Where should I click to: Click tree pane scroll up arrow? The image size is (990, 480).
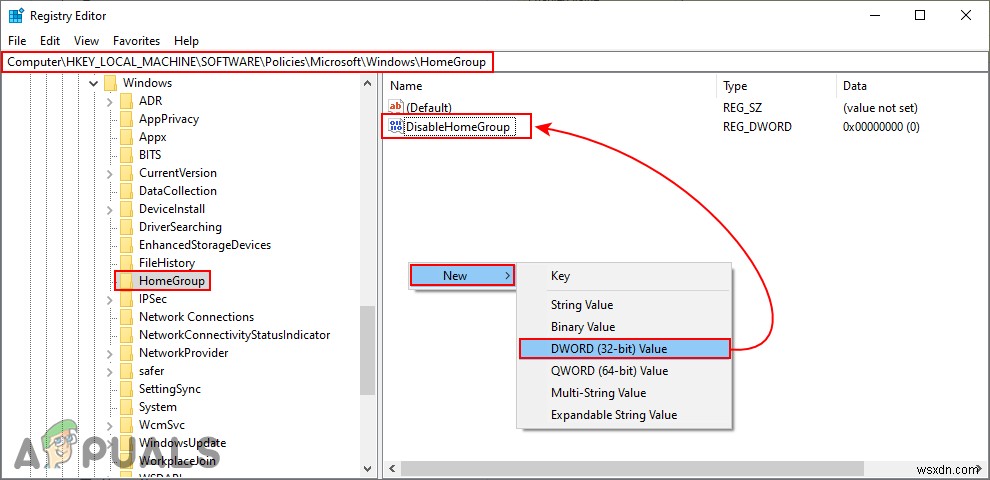pyautogui.click(x=367, y=83)
